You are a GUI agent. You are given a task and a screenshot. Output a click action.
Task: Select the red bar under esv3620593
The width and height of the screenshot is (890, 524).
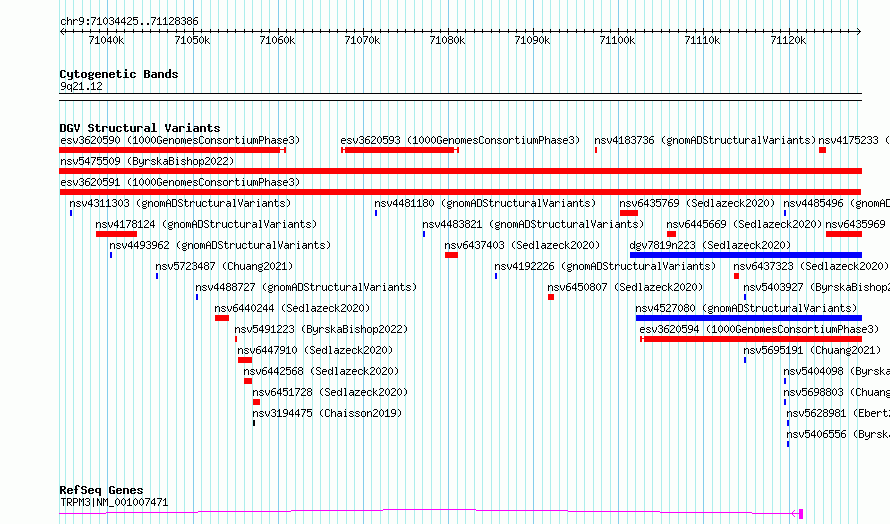(400, 150)
